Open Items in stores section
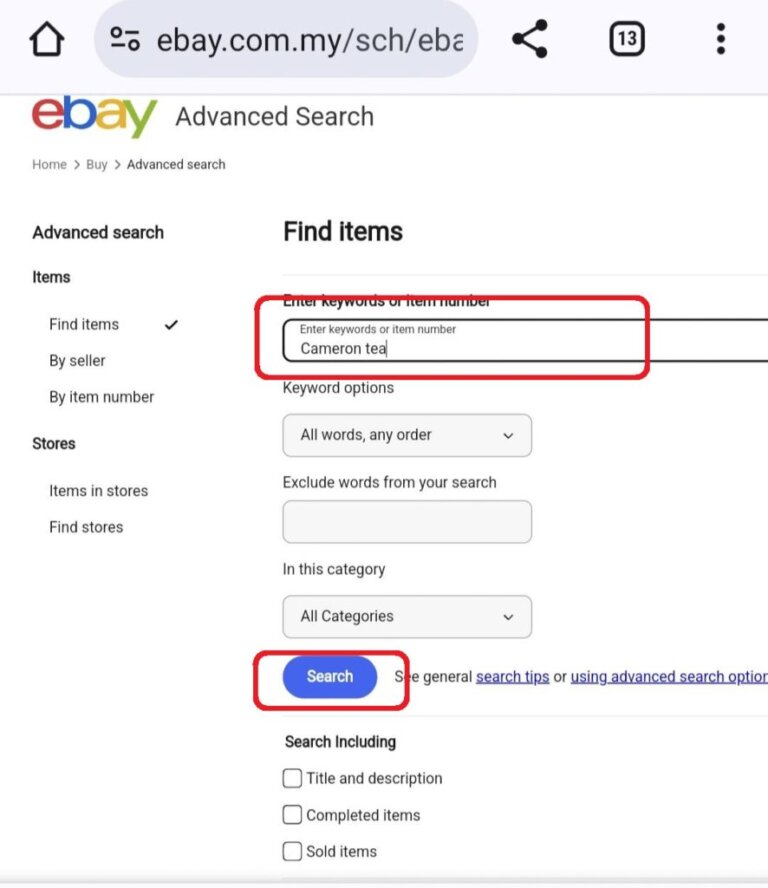The image size is (768, 888). [x=98, y=491]
